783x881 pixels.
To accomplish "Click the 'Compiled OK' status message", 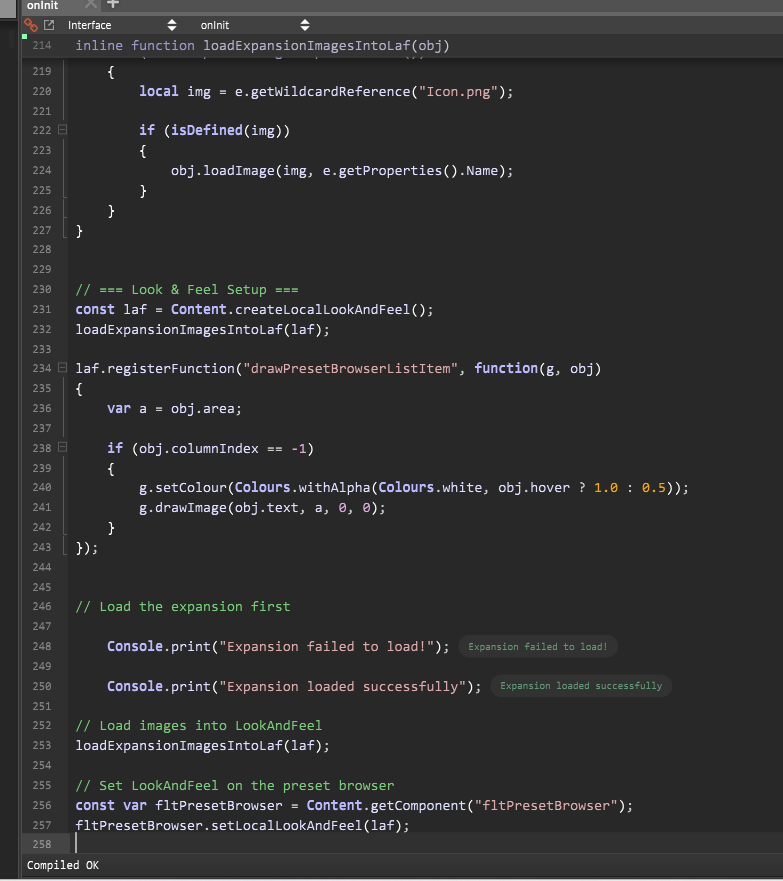I will coord(63,865).
